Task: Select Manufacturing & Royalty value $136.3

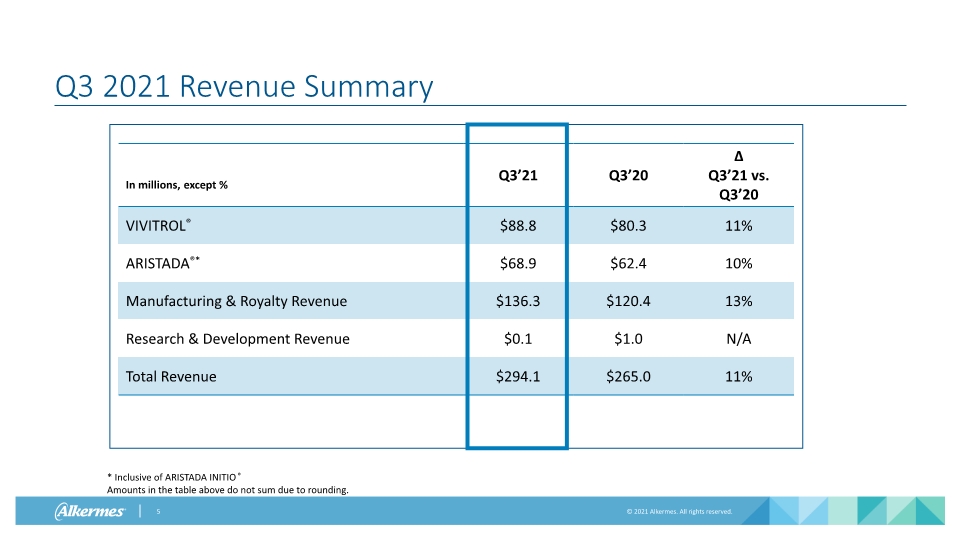Action: pyautogui.click(x=518, y=301)
